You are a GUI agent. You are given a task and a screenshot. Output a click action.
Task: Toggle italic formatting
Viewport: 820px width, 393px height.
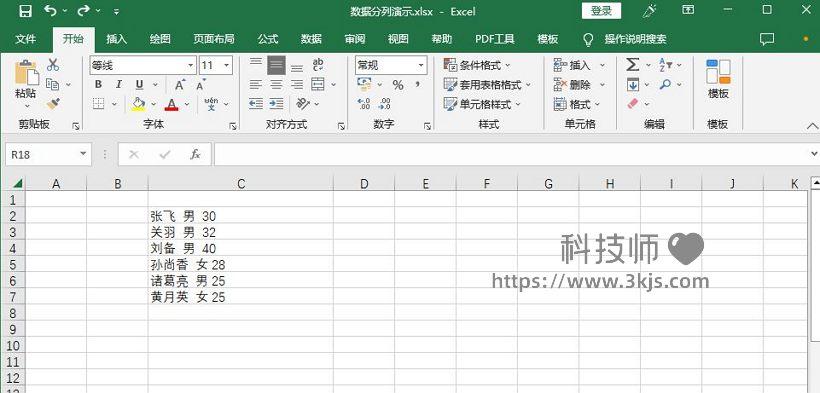click(119, 85)
